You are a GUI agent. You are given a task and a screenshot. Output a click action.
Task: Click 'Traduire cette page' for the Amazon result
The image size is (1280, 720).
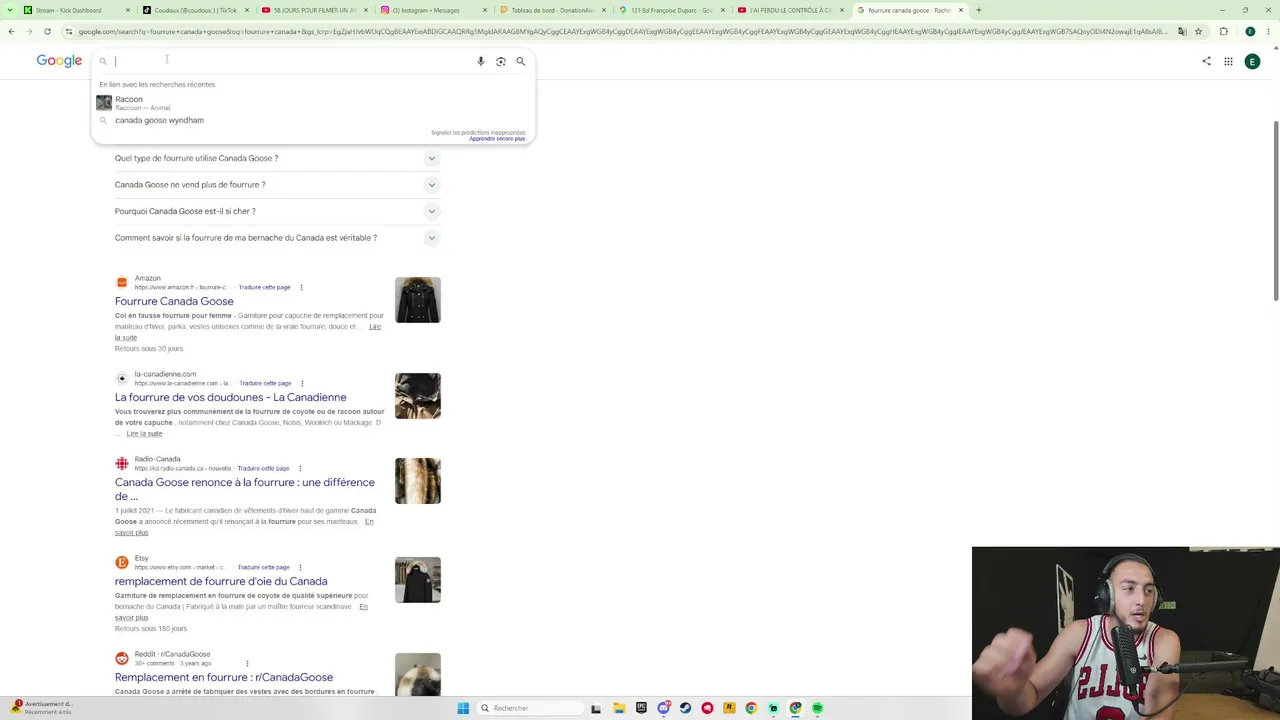(264, 288)
